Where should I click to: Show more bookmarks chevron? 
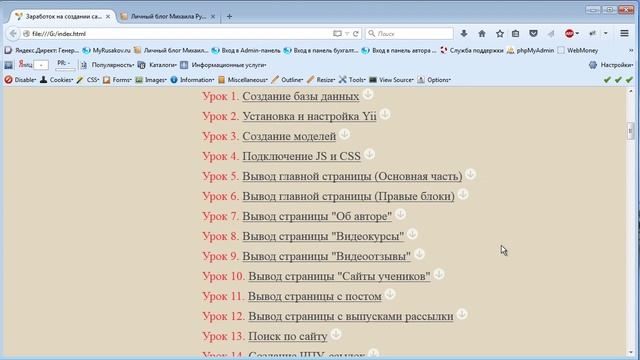631,51
